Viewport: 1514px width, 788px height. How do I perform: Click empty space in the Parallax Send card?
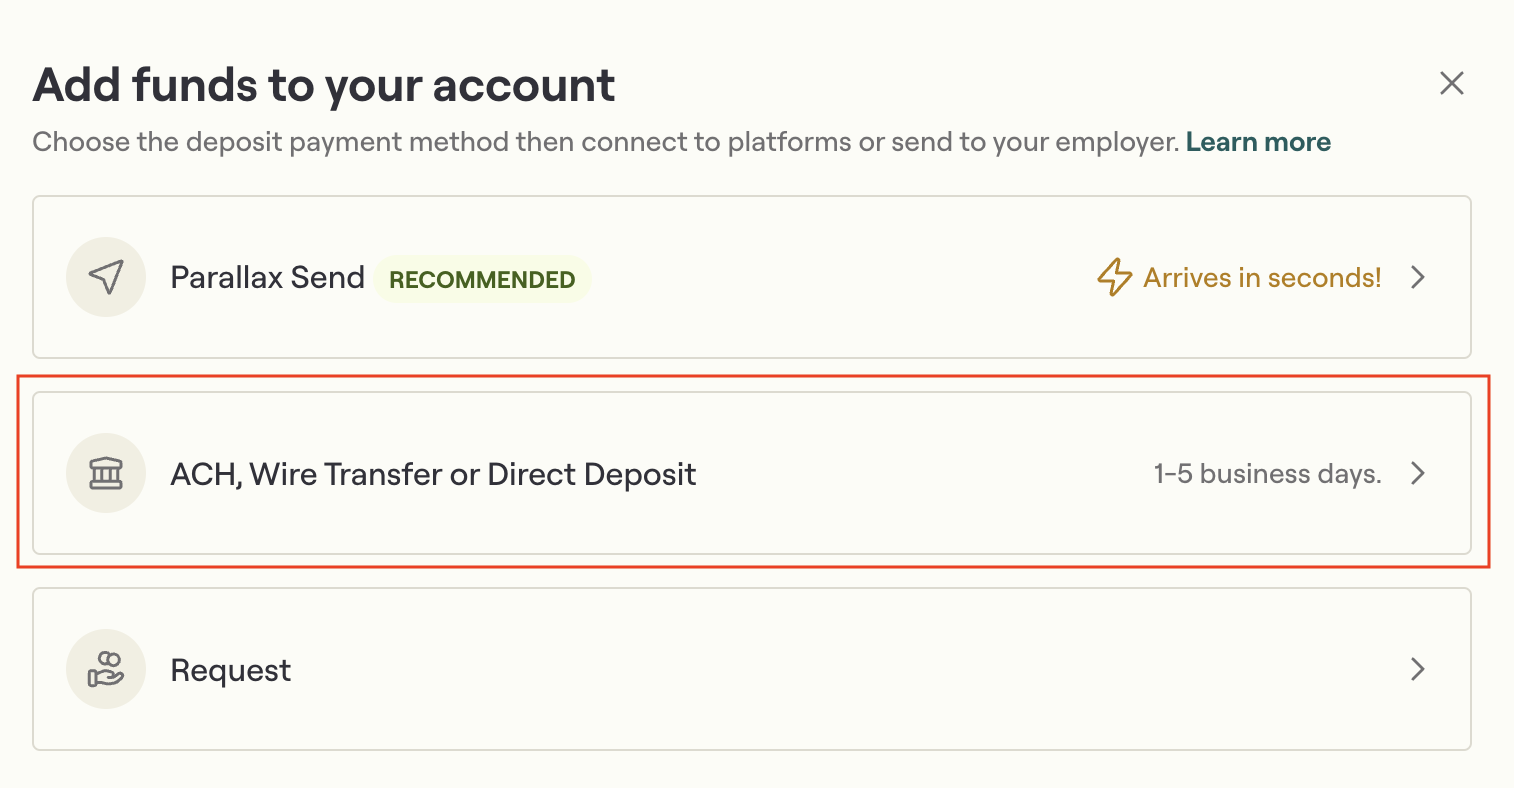point(840,277)
